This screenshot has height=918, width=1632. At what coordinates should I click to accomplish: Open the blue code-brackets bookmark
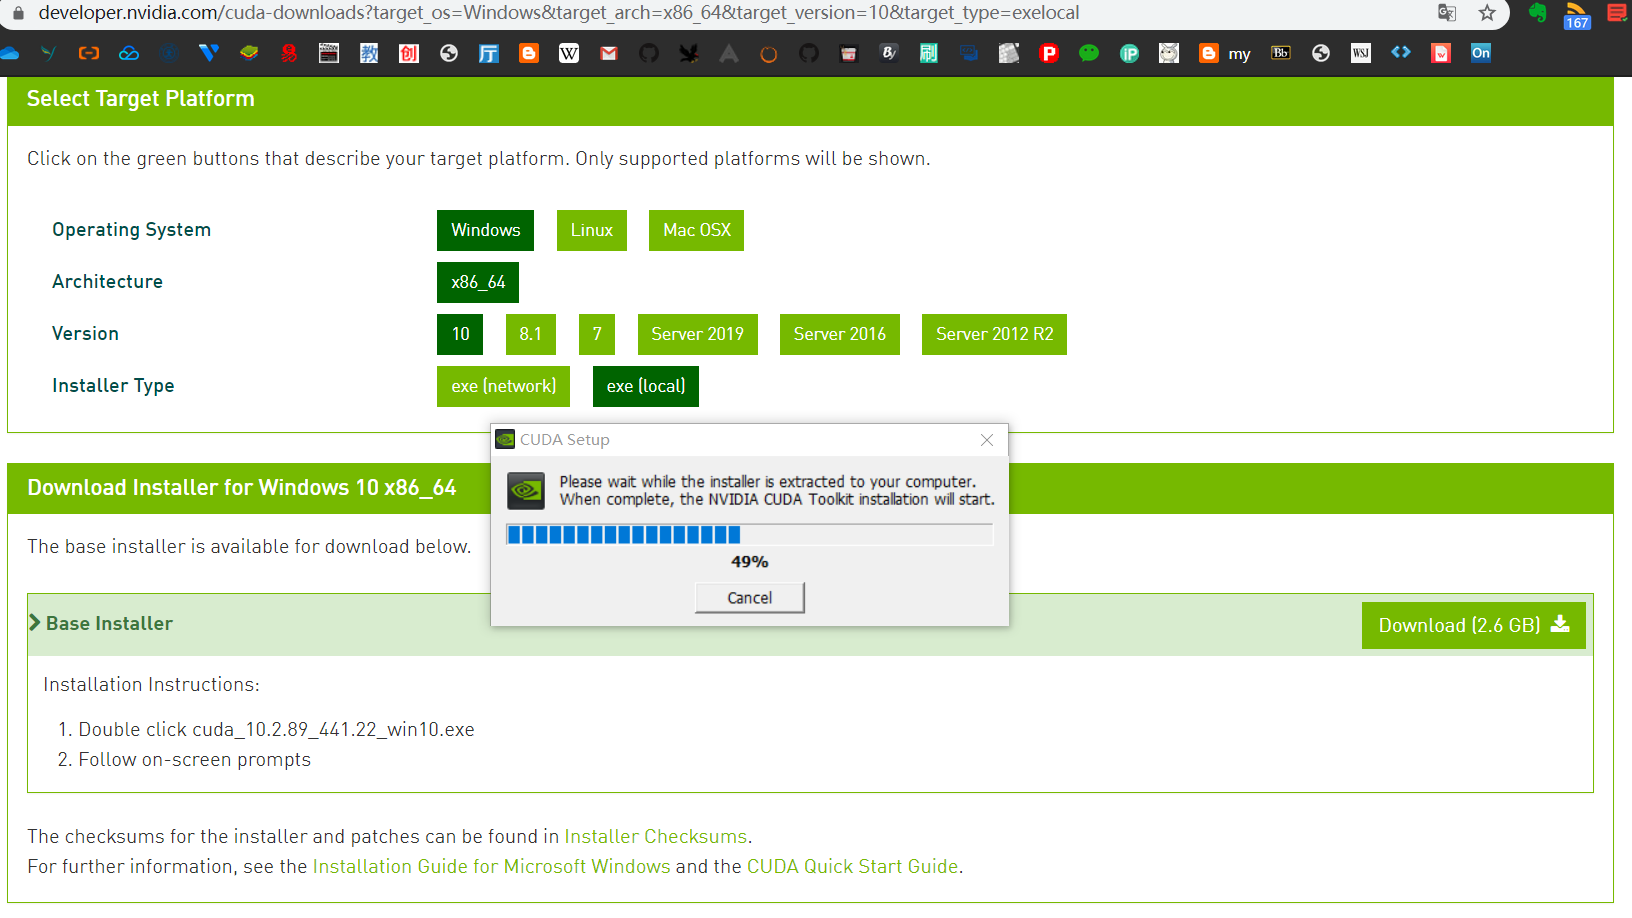1401,52
